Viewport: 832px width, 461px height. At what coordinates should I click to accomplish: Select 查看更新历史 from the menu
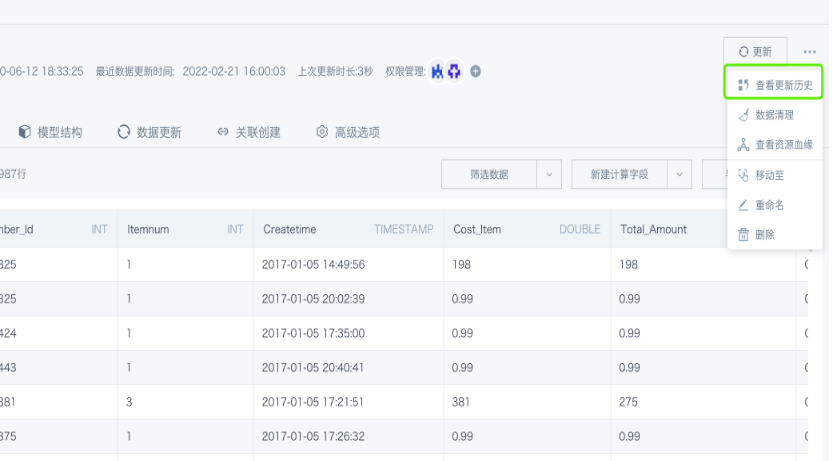[x=775, y=85]
